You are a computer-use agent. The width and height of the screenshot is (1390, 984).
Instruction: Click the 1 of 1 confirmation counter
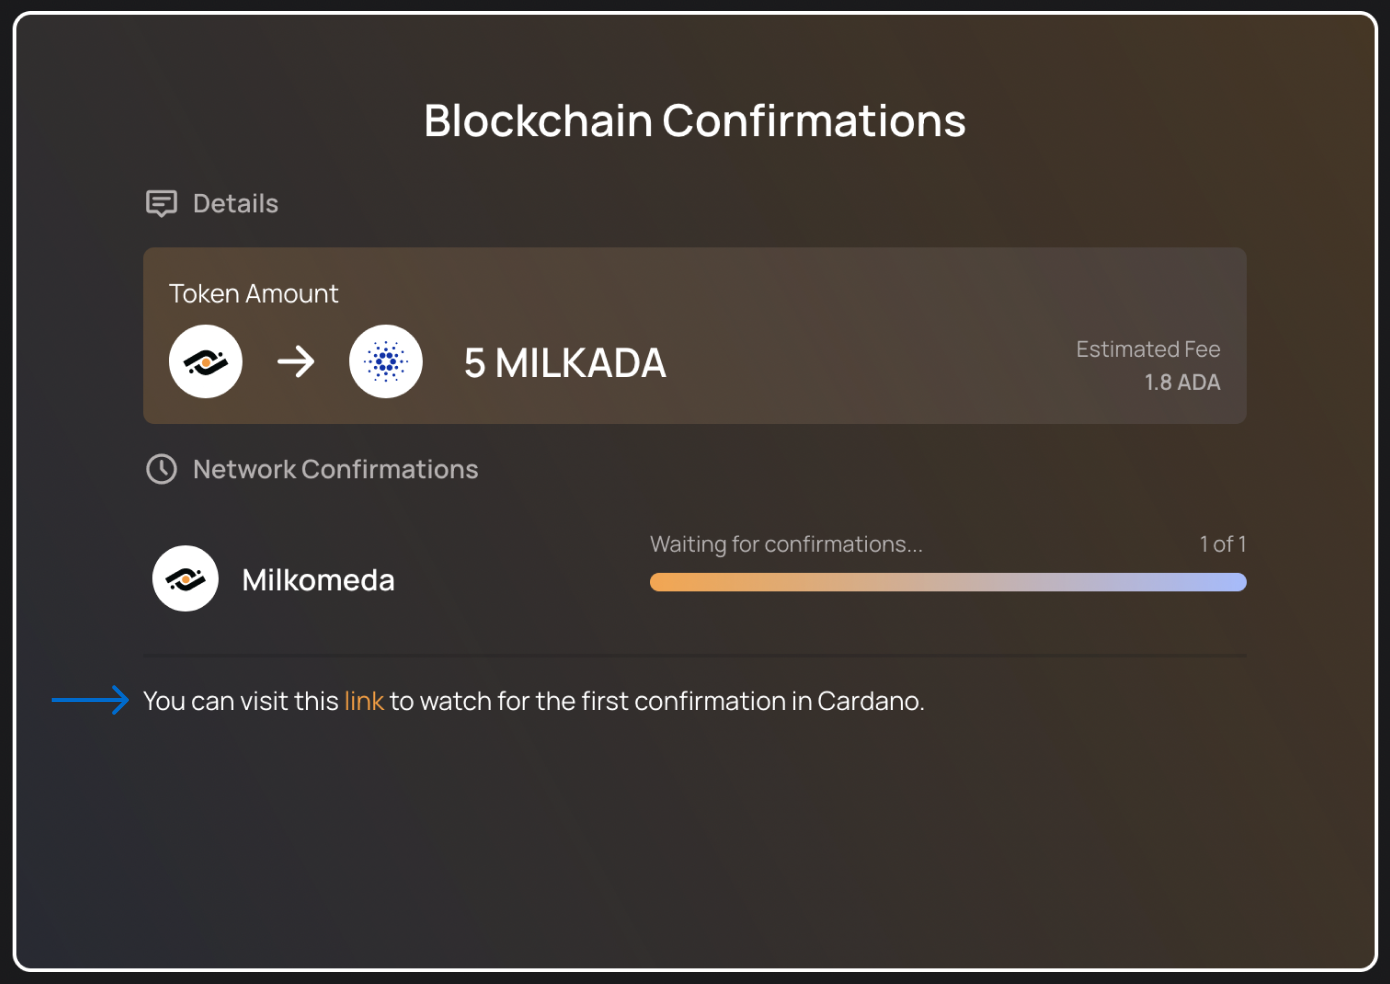(1223, 544)
